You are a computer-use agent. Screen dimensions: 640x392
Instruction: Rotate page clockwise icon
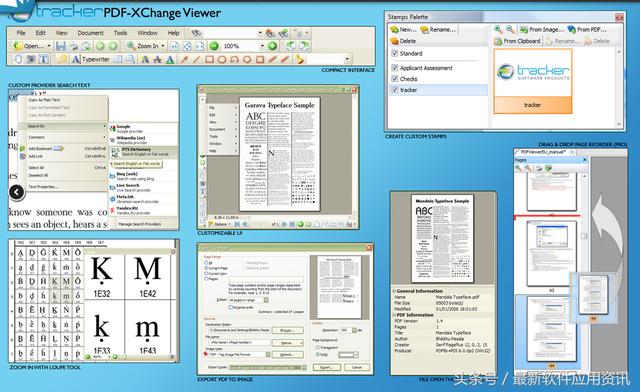[304, 46]
